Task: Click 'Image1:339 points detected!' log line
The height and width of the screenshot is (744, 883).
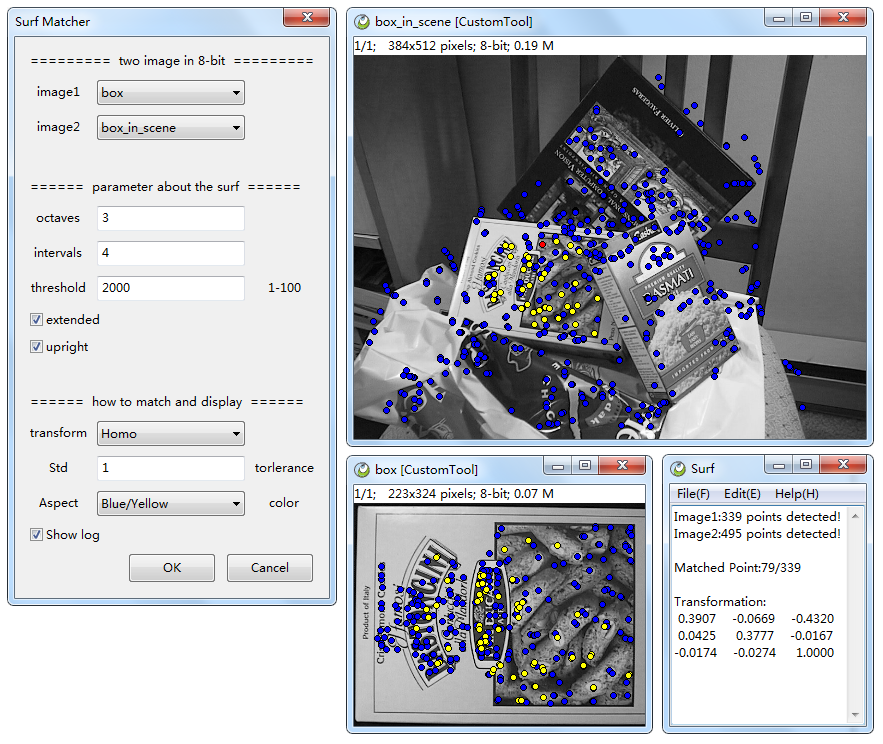Action: click(x=757, y=517)
